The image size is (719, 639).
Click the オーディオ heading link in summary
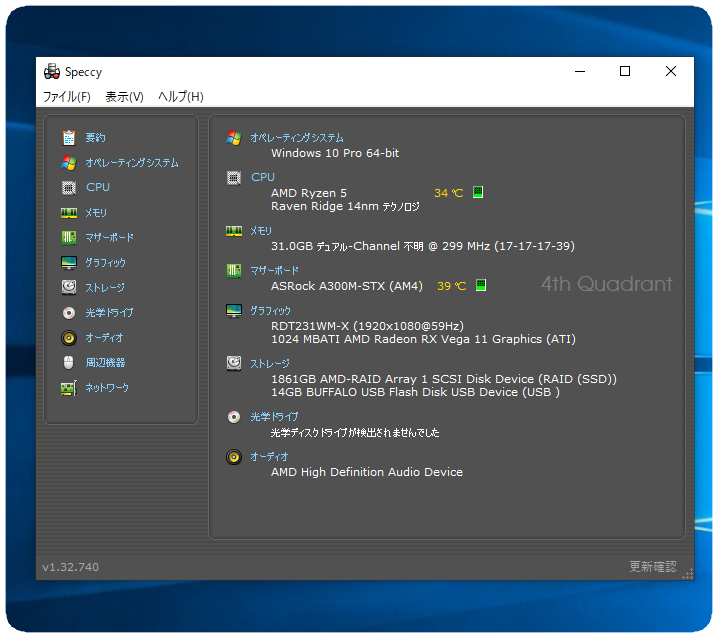[x=269, y=457]
